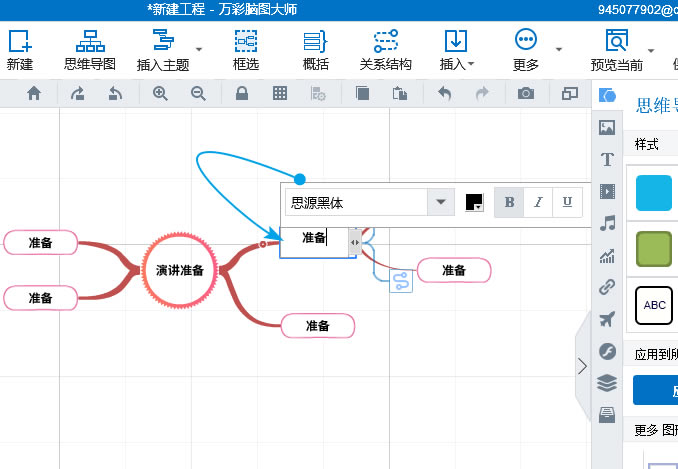Click the small circle on the branch connector
The height and width of the screenshot is (469, 678).
(x=262, y=244)
